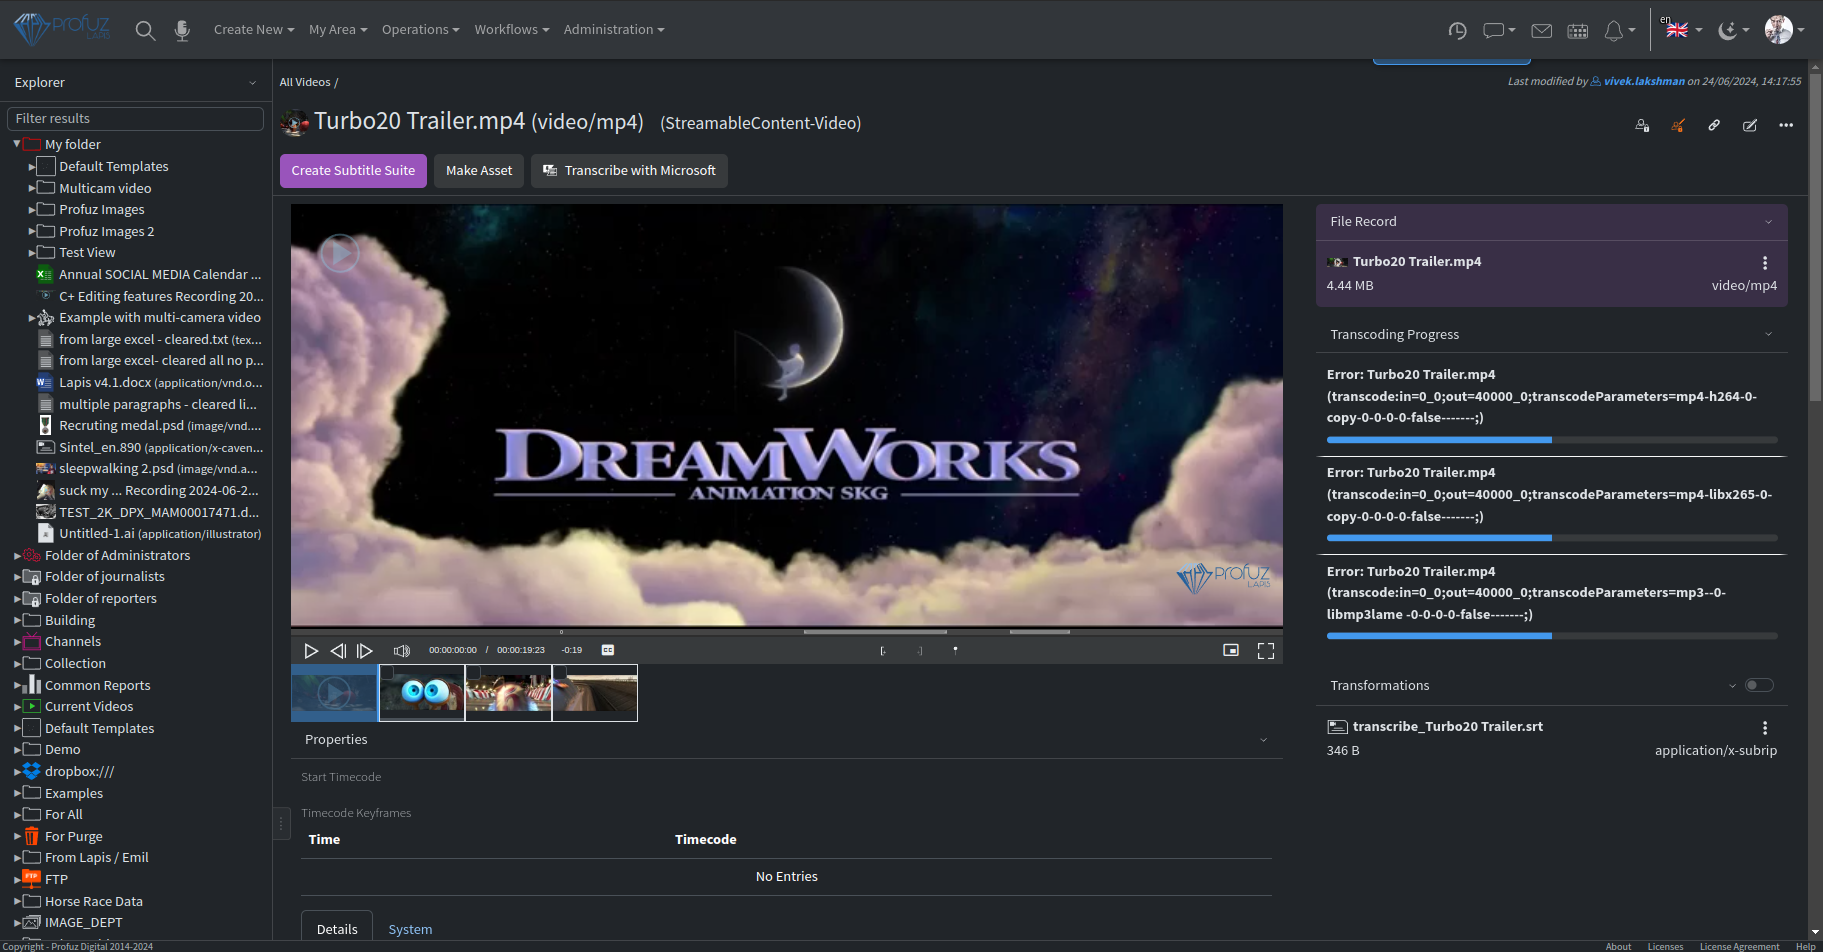Collapse the File Record panel chevron
Image resolution: width=1823 pixels, height=952 pixels.
point(1768,222)
